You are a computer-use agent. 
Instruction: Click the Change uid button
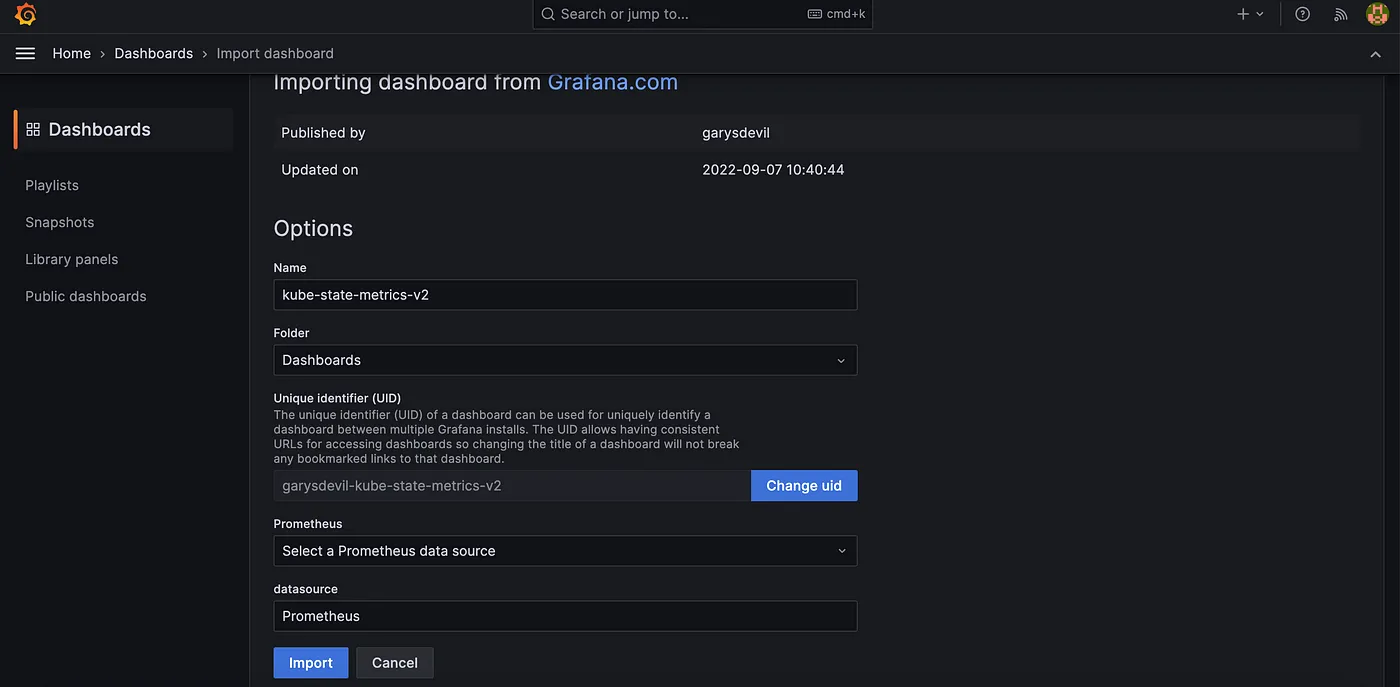tap(804, 486)
